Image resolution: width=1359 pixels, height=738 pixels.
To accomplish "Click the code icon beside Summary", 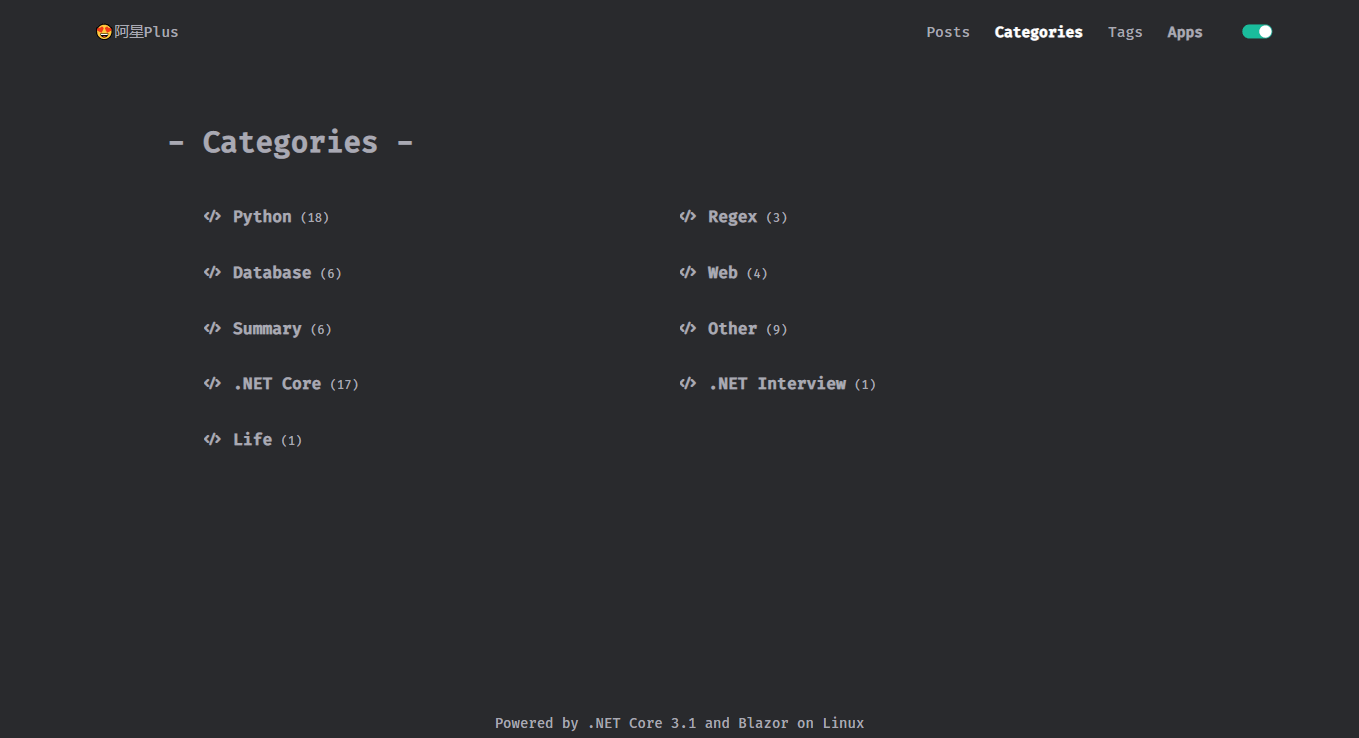I will (x=212, y=328).
